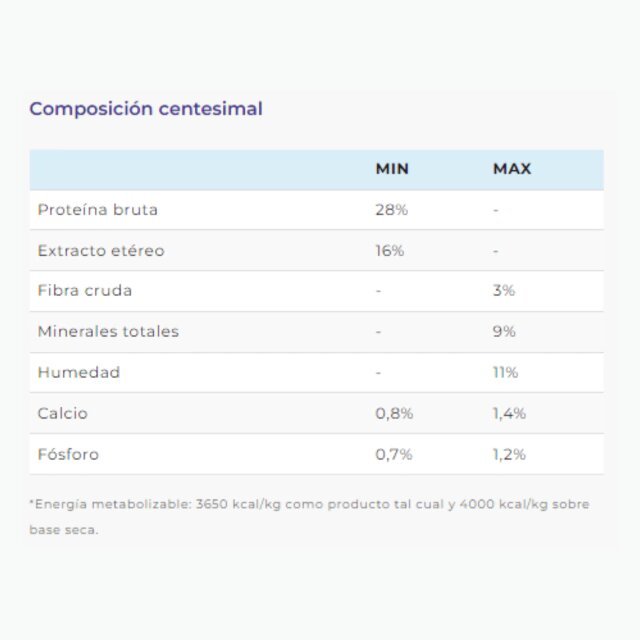Viewport: 640px width, 640px height.
Task: Click the Humedad row label
Action: click(79, 372)
